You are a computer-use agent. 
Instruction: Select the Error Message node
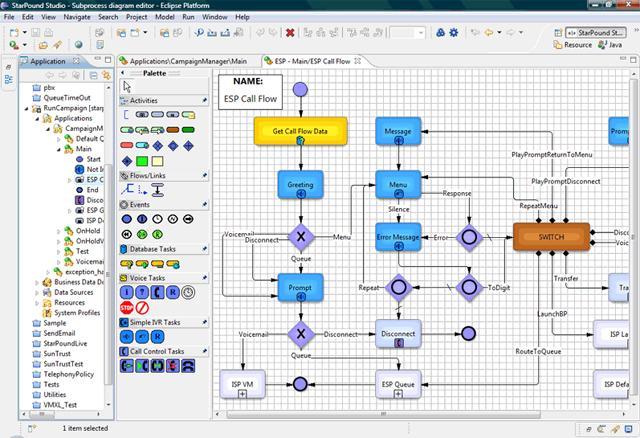tap(398, 237)
